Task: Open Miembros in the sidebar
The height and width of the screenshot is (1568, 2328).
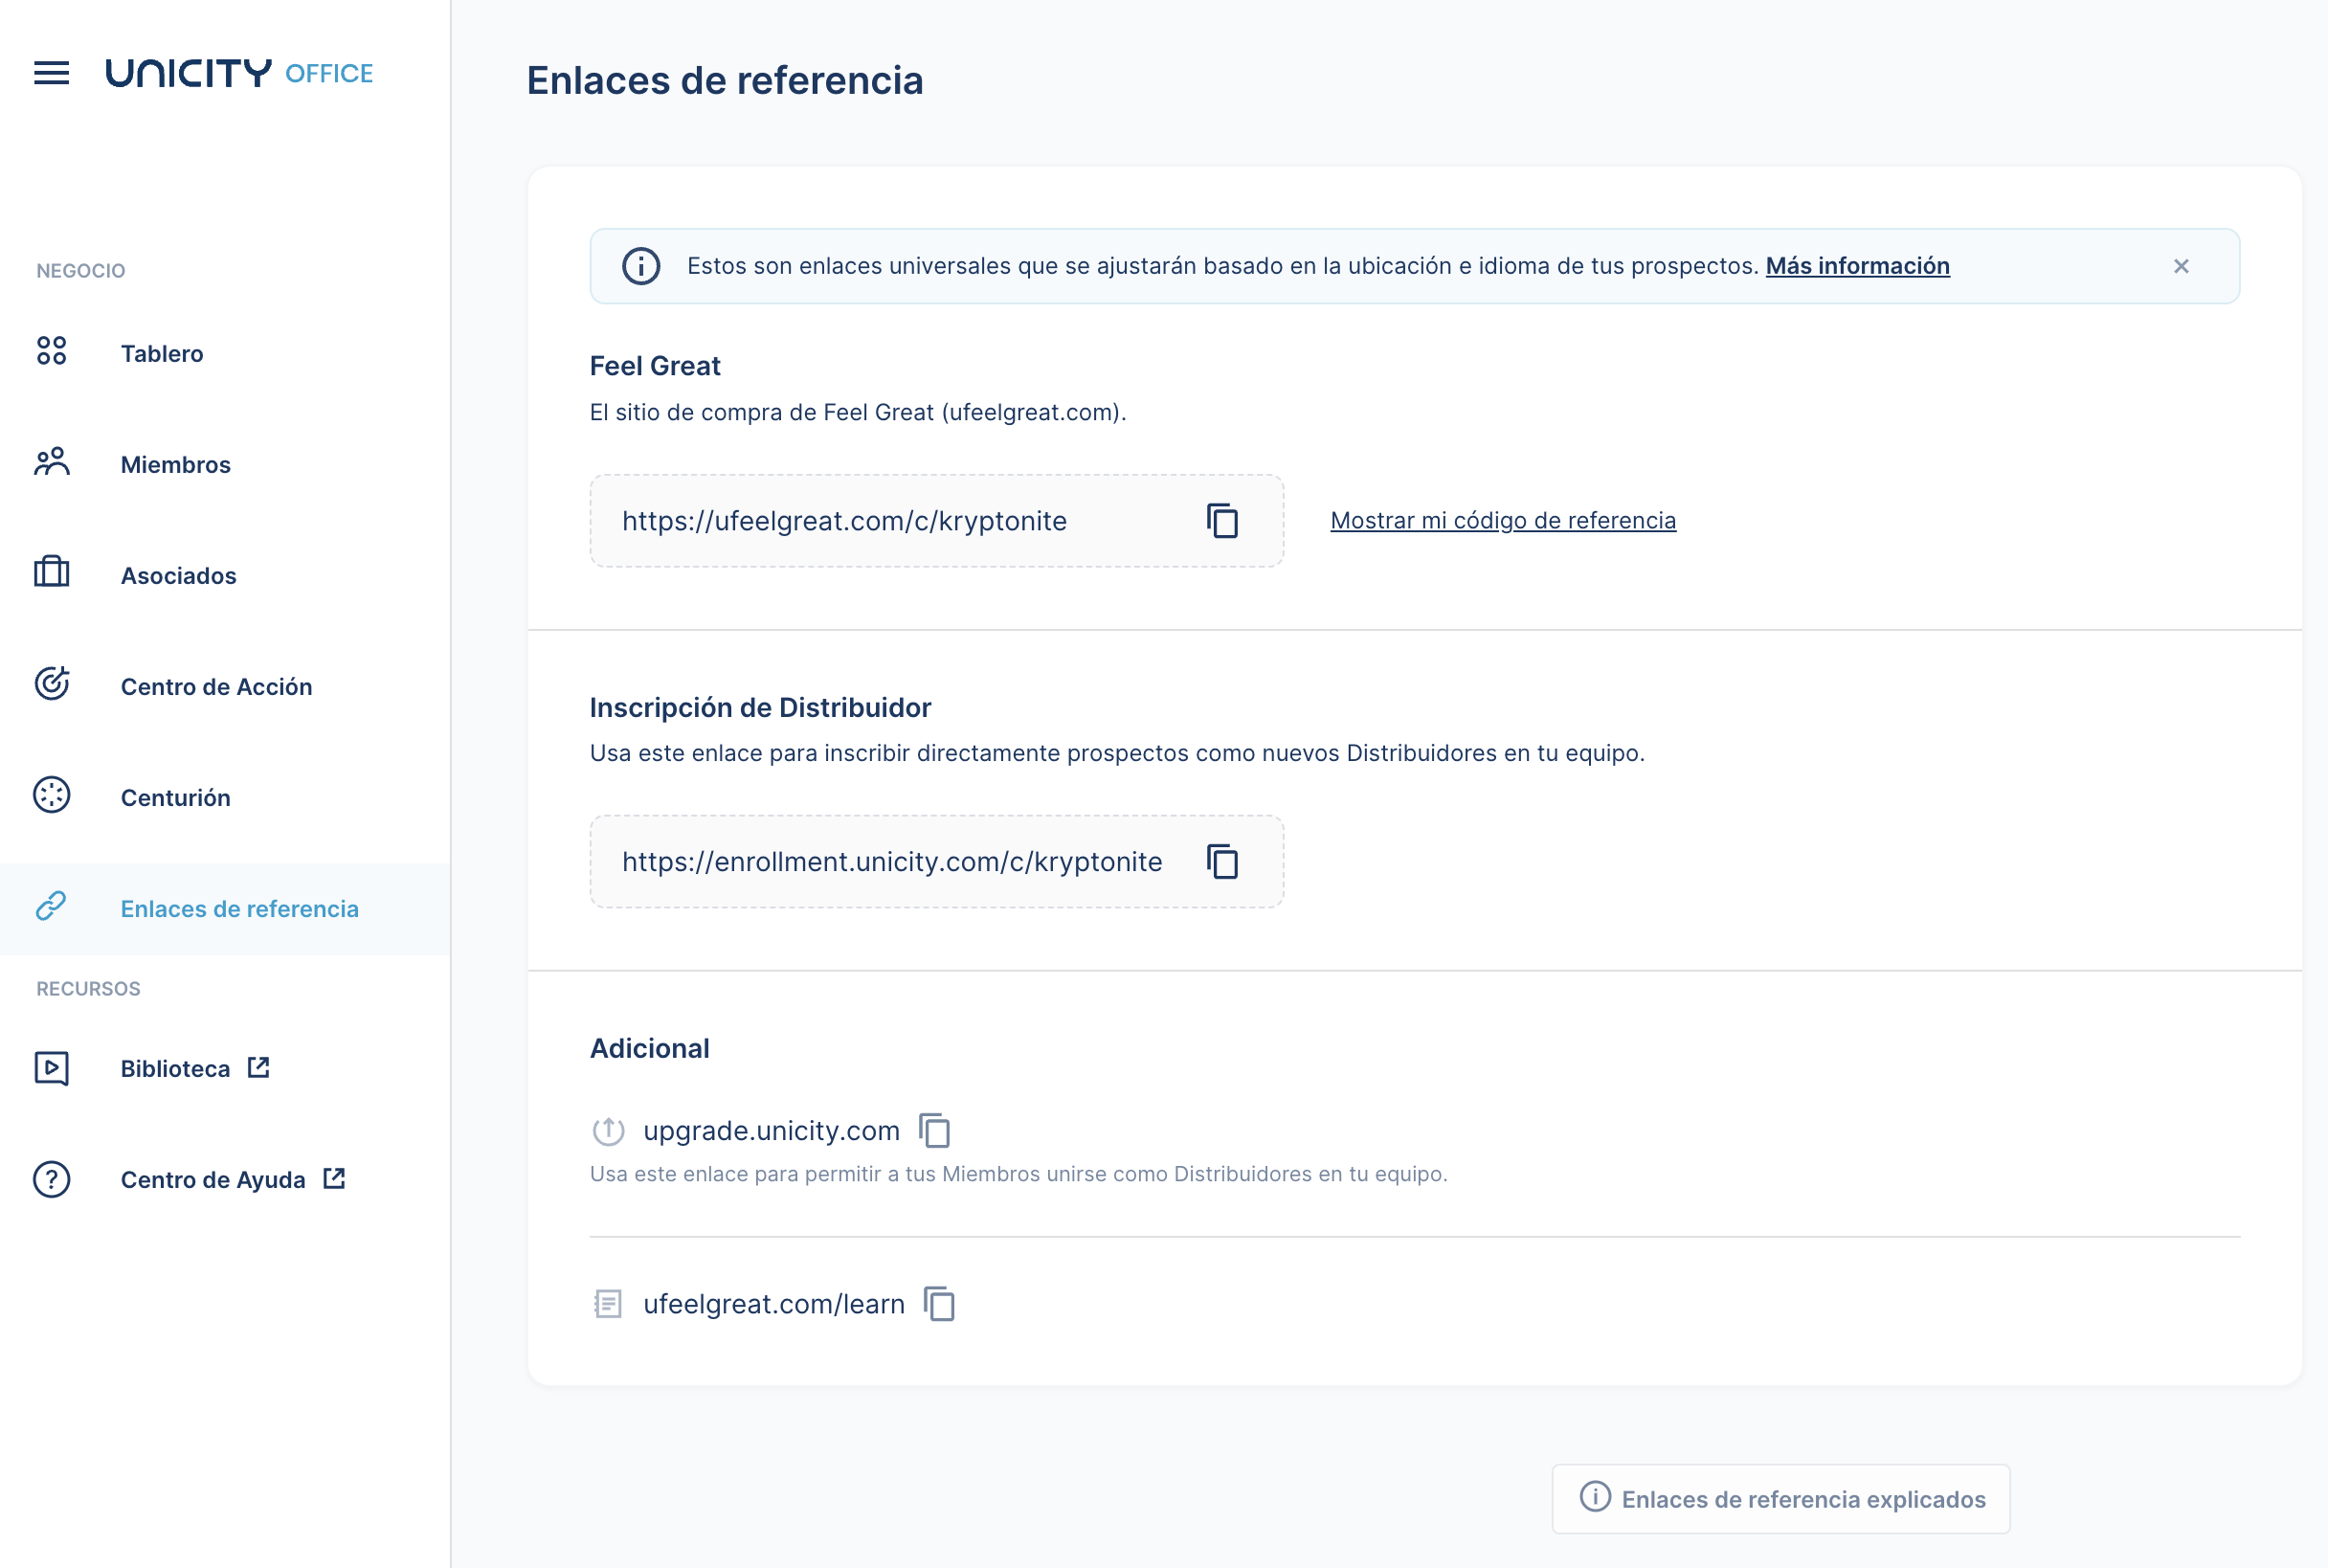Action: tap(225, 464)
